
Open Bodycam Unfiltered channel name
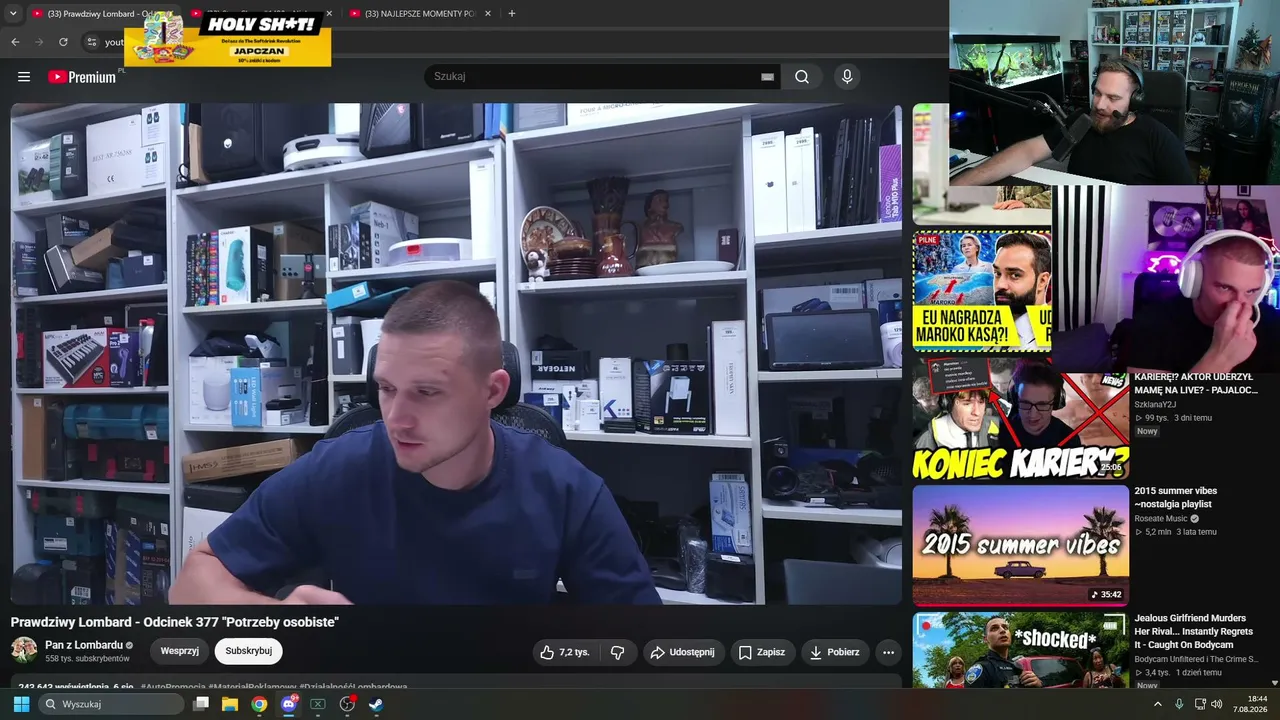(1196, 659)
